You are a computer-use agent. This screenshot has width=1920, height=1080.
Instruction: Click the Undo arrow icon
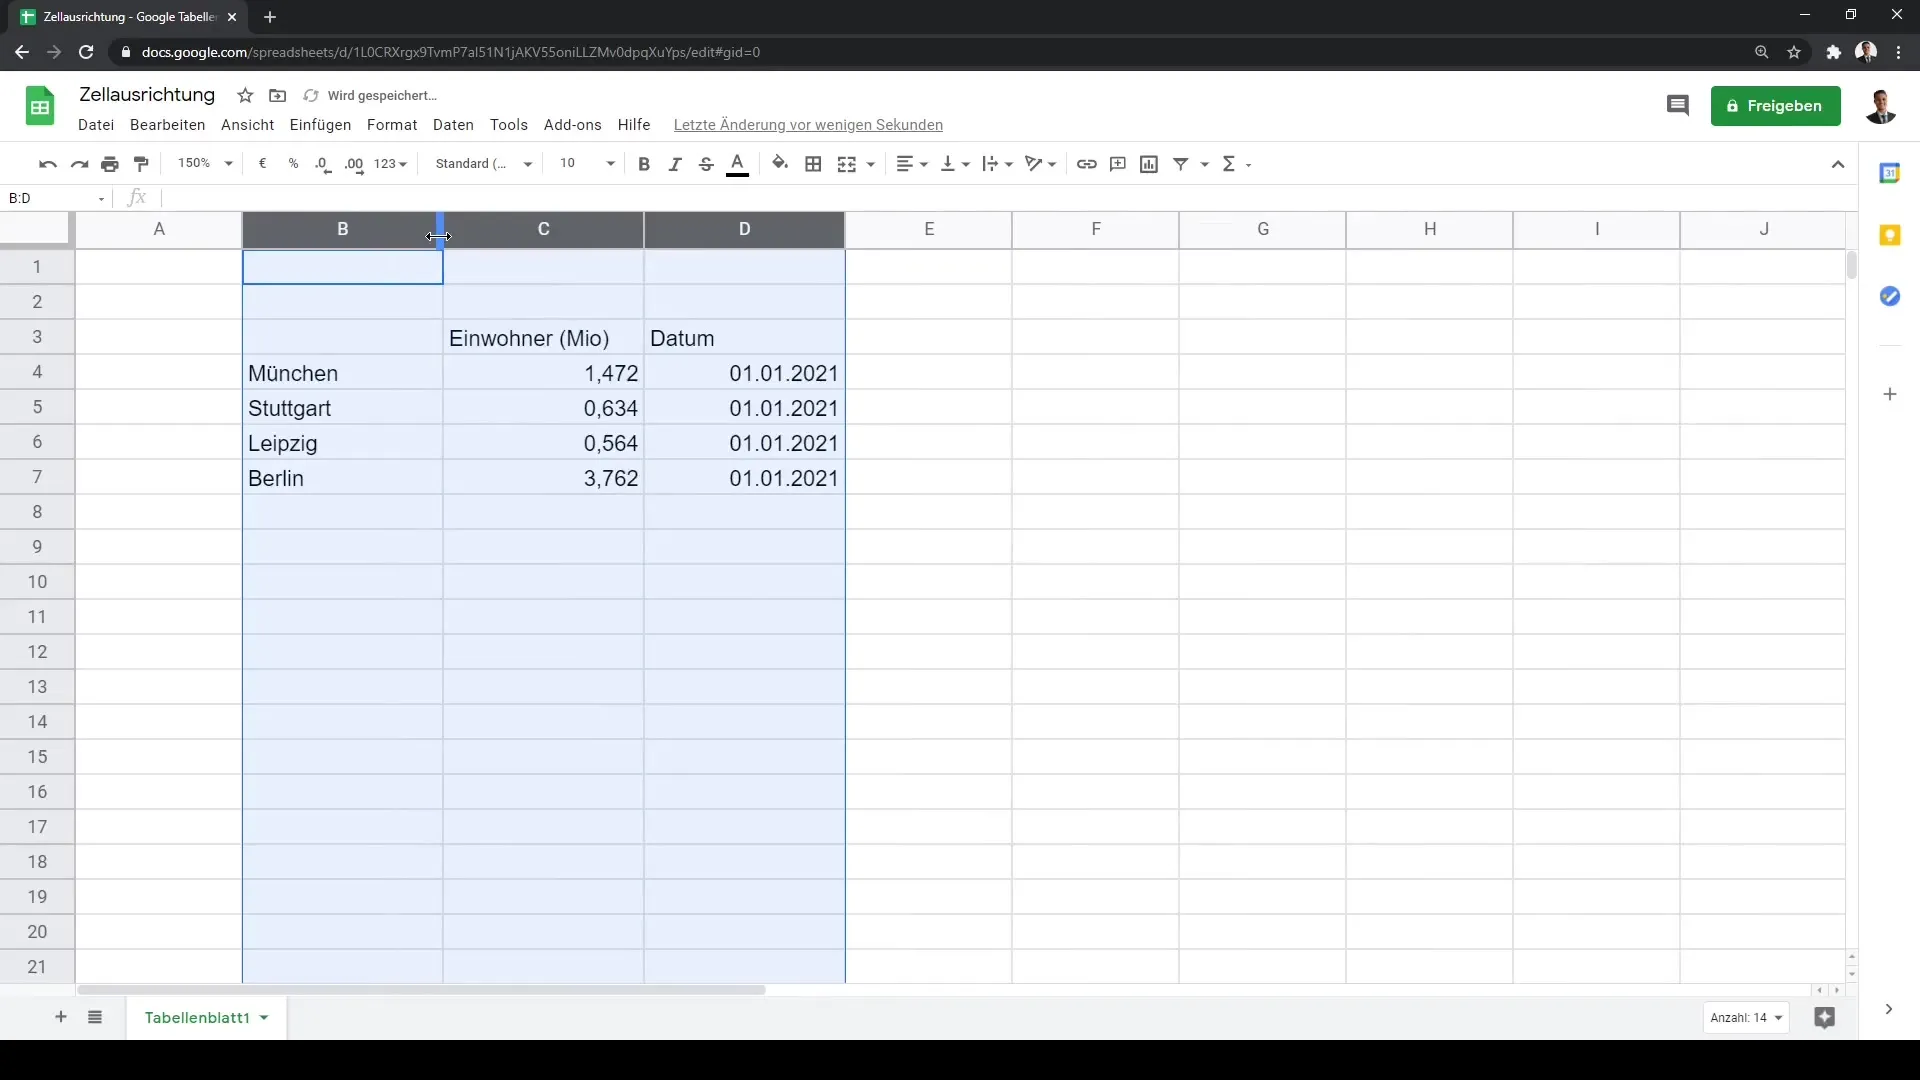click(x=47, y=164)
